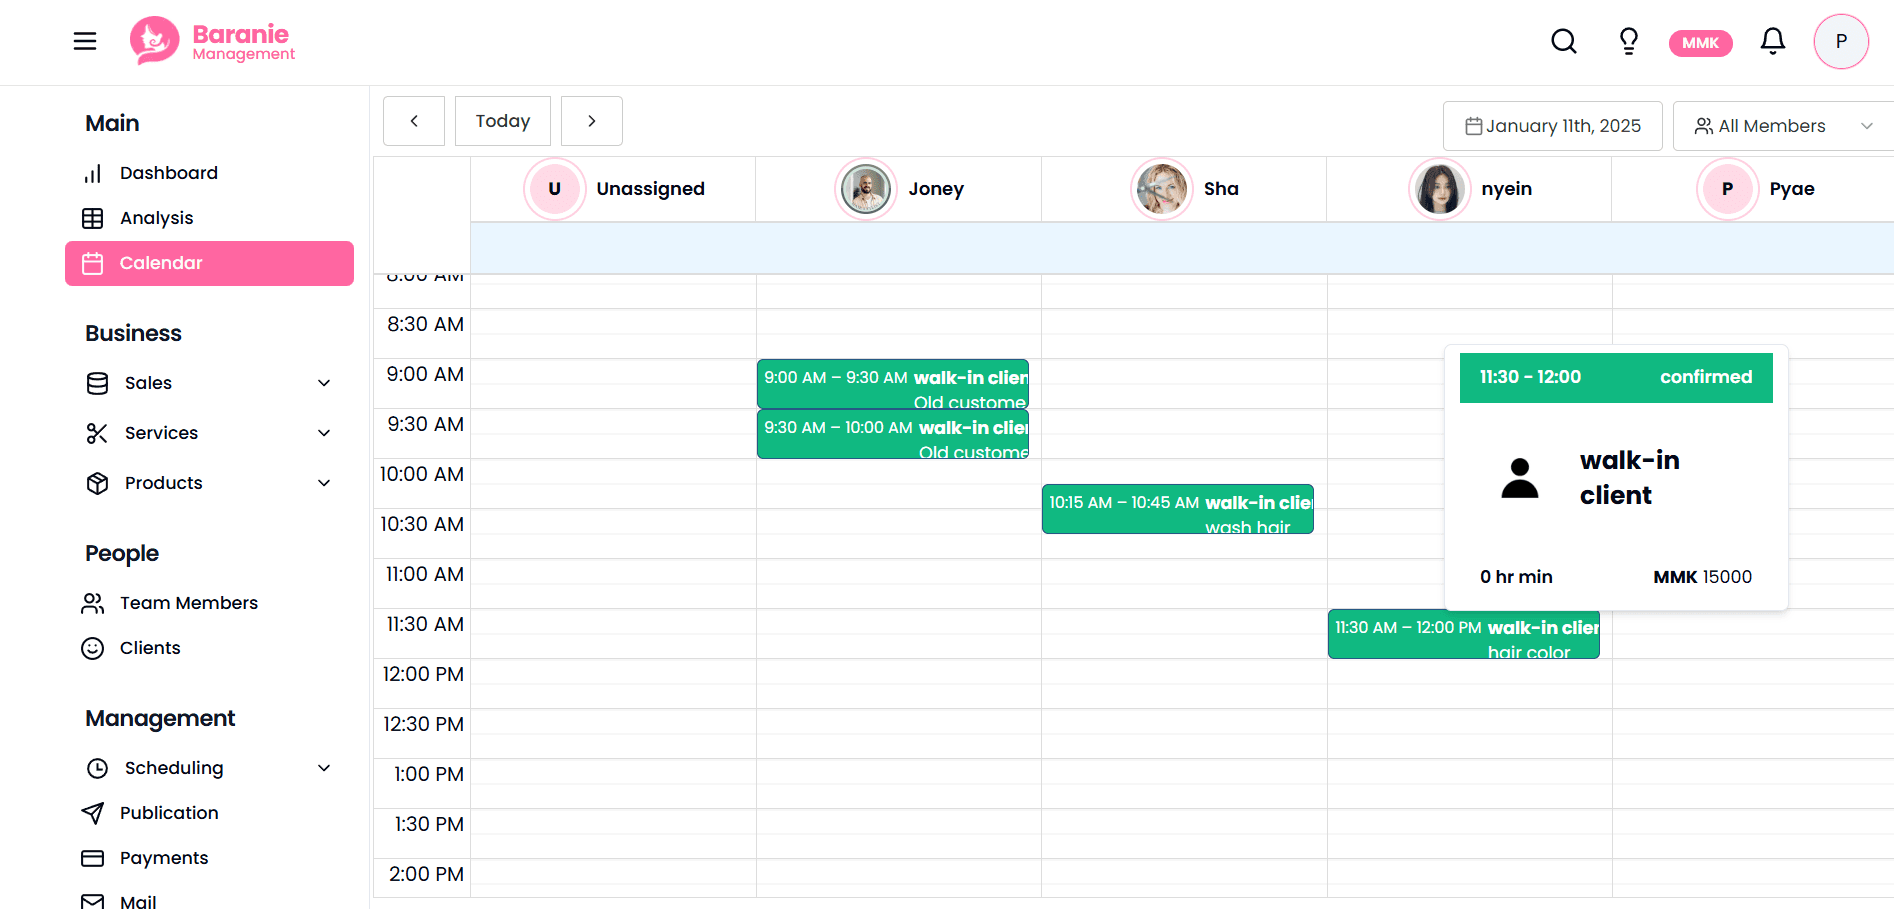Screen dimensions: 1894x909
Task: Open the search magnifier in the top bar
Action: (1563, 41)
